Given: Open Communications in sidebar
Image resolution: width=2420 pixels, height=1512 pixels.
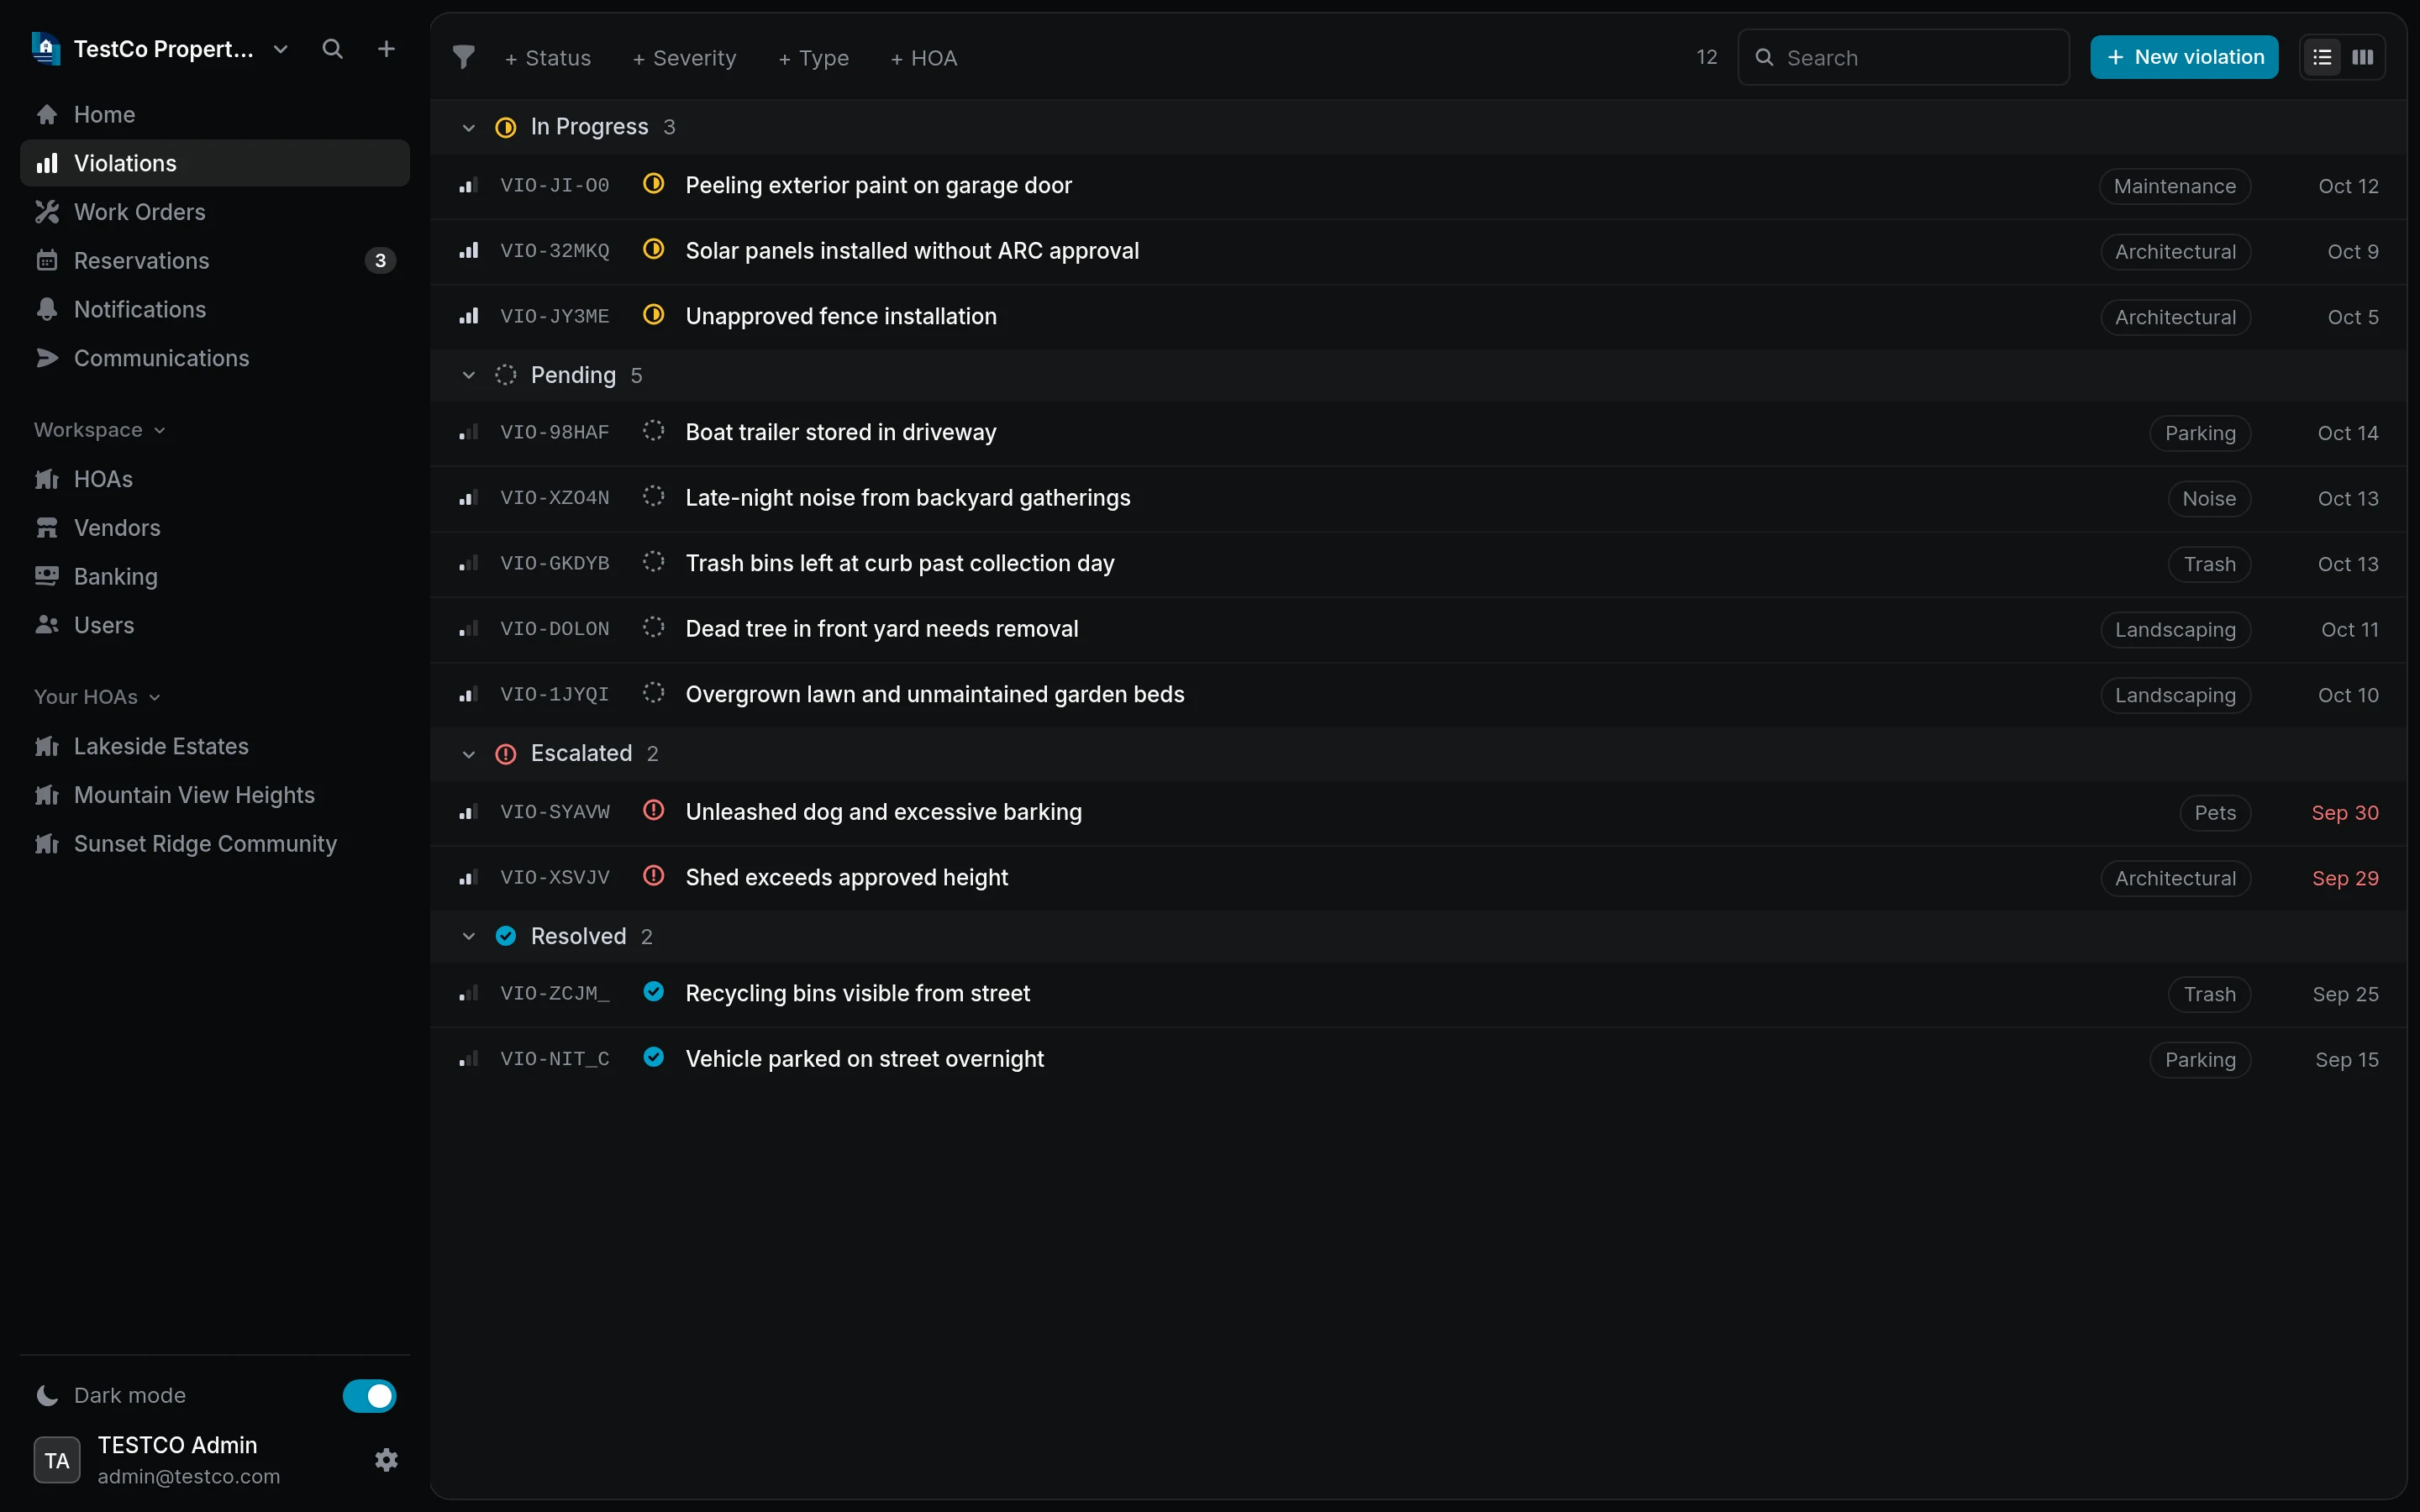Looking at the screenshot, I should [215, 358].
